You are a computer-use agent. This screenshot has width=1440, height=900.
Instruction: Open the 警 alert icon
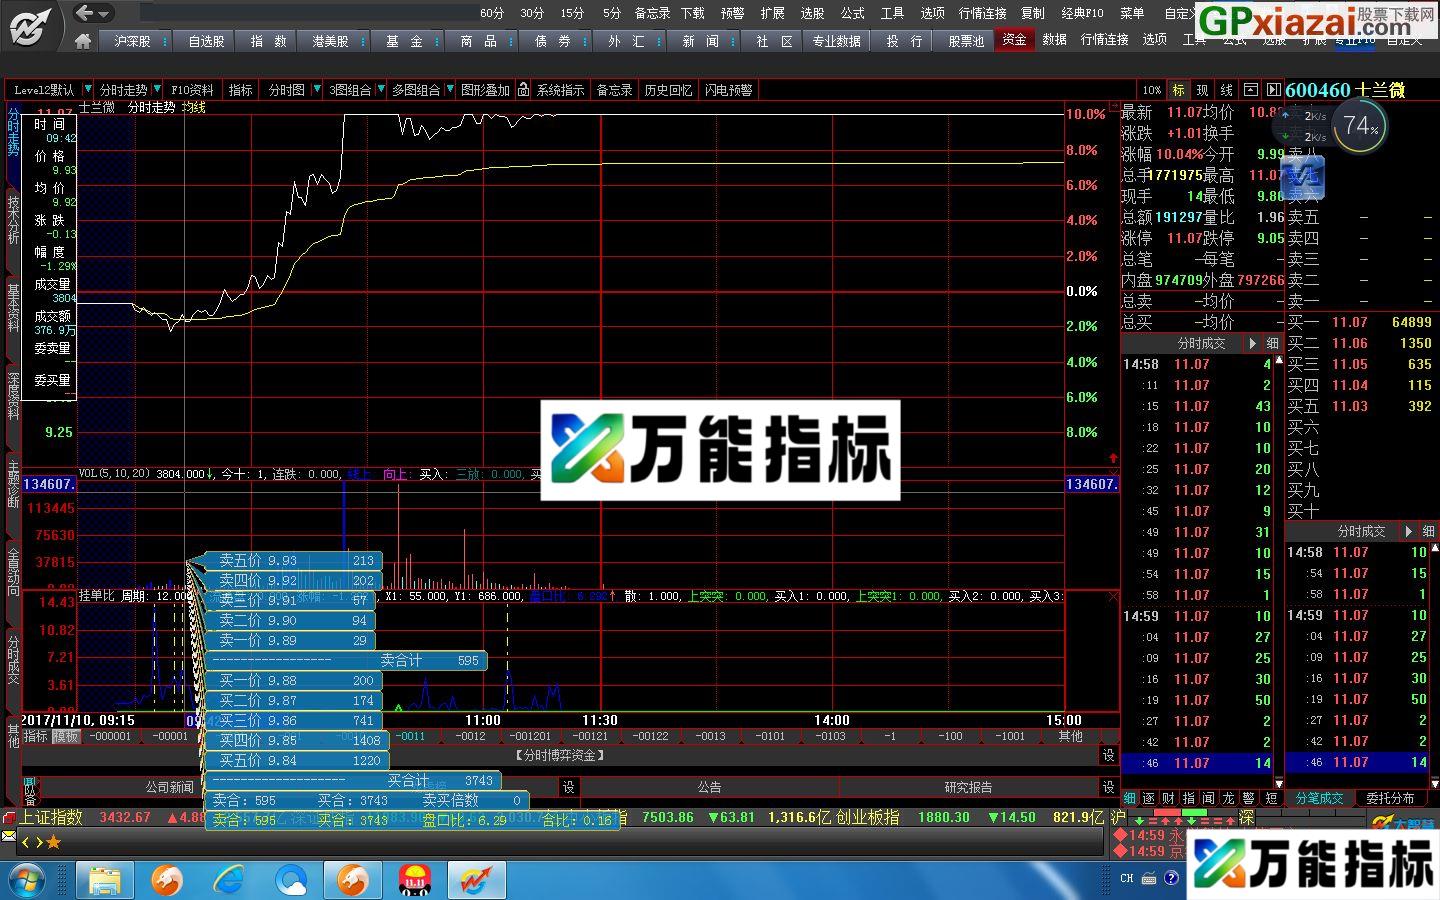pyautogui.click(x=1250, y=798)
